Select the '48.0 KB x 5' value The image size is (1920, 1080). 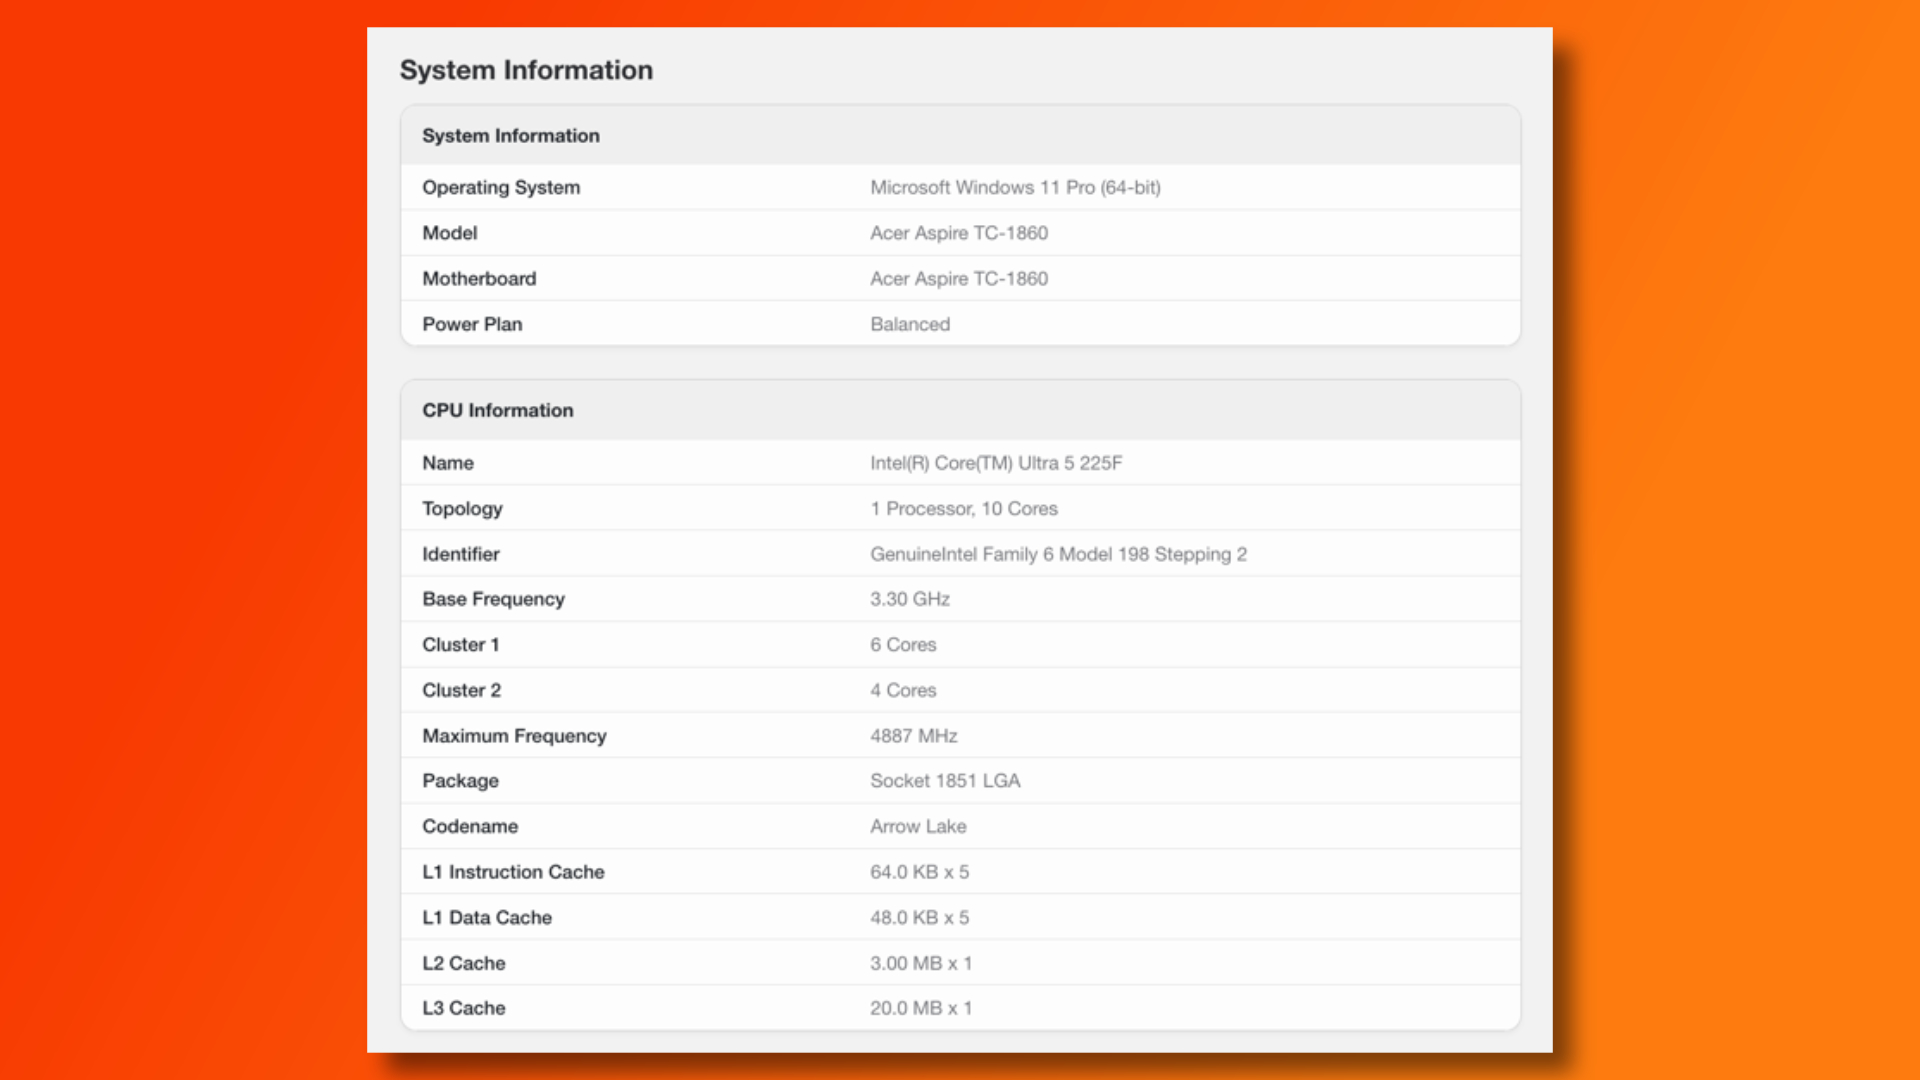pos(919,918)
